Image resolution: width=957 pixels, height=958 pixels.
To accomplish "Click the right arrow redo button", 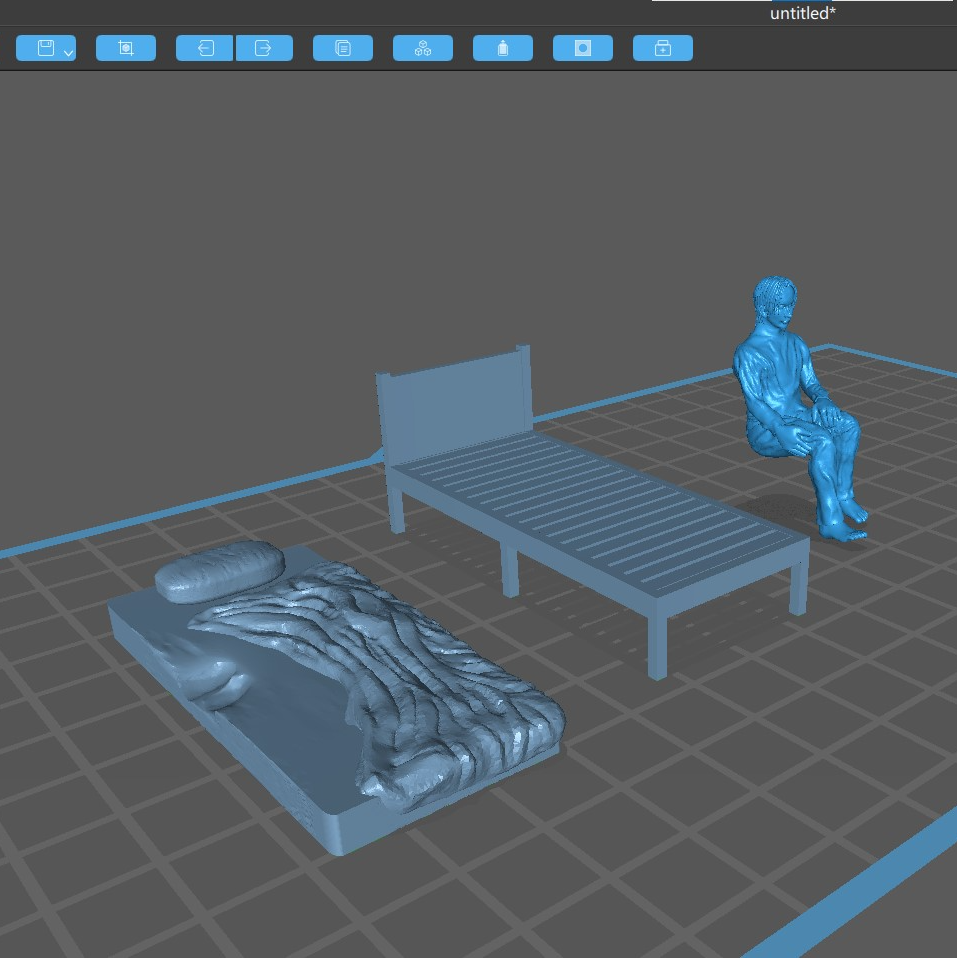I will tap(264, 48).
